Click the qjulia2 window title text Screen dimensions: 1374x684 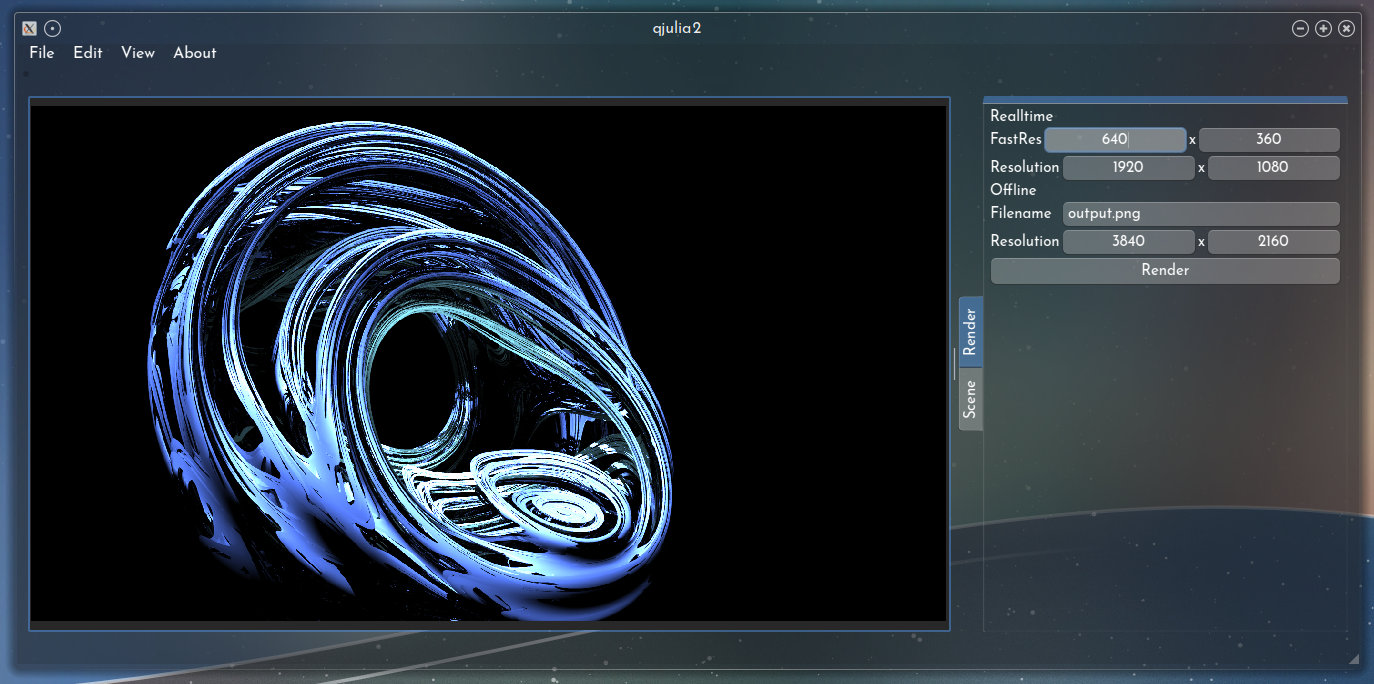(676, 28)
